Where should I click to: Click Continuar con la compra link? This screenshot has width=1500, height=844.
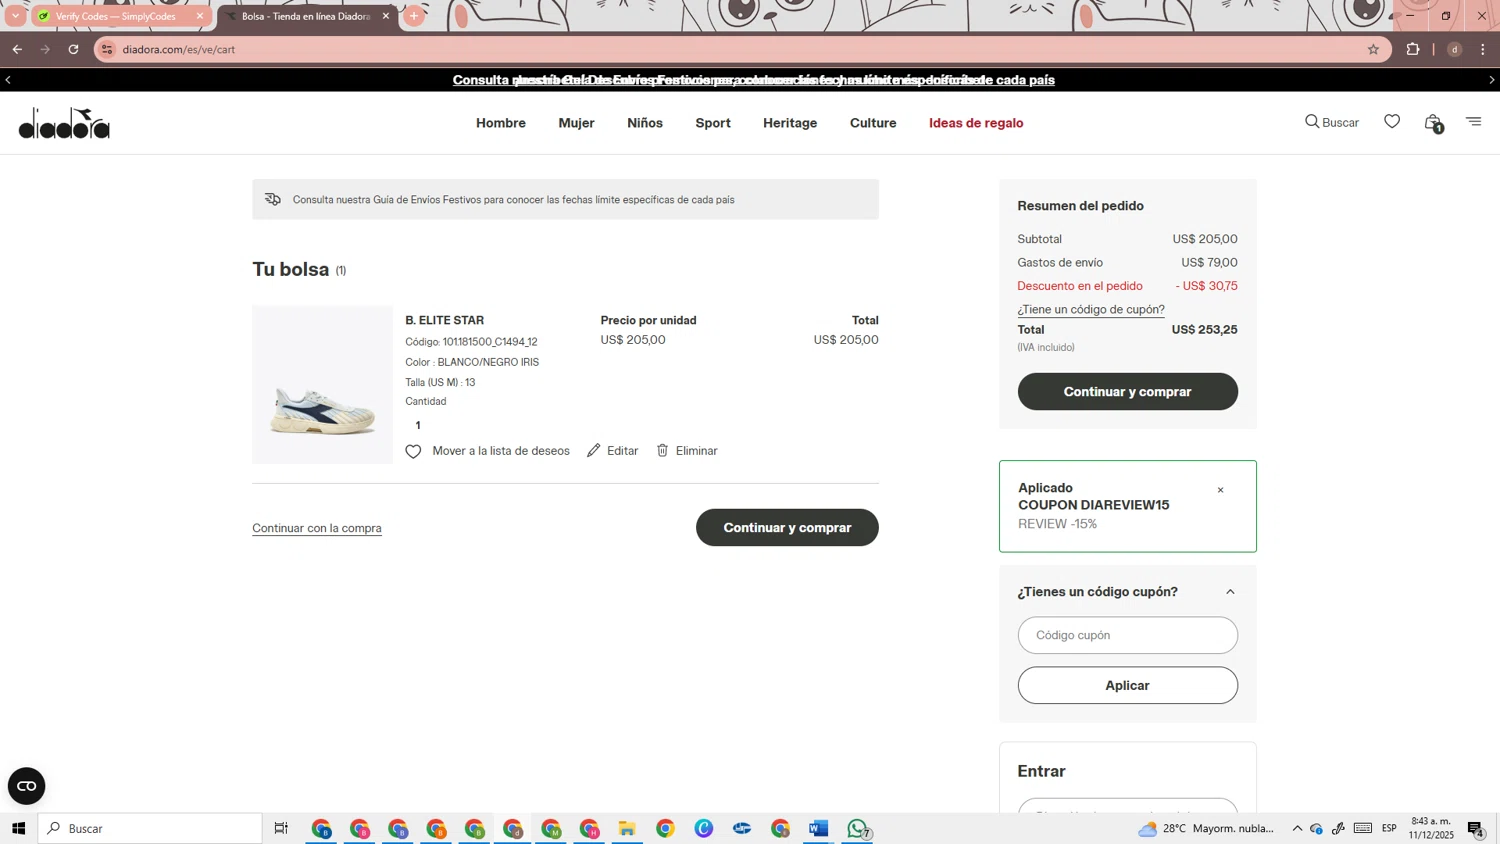tap(317, 528)
